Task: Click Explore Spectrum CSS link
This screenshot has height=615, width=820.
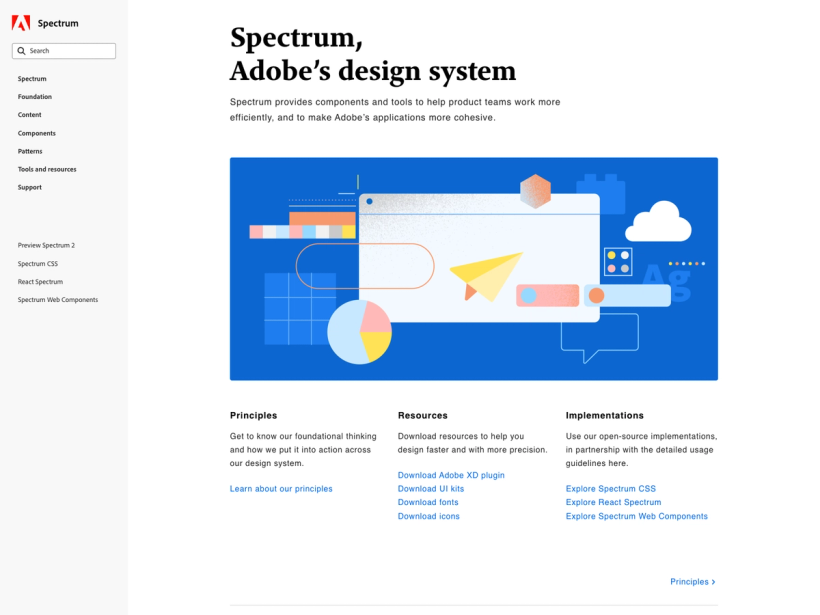Action: tap(610, 489)
